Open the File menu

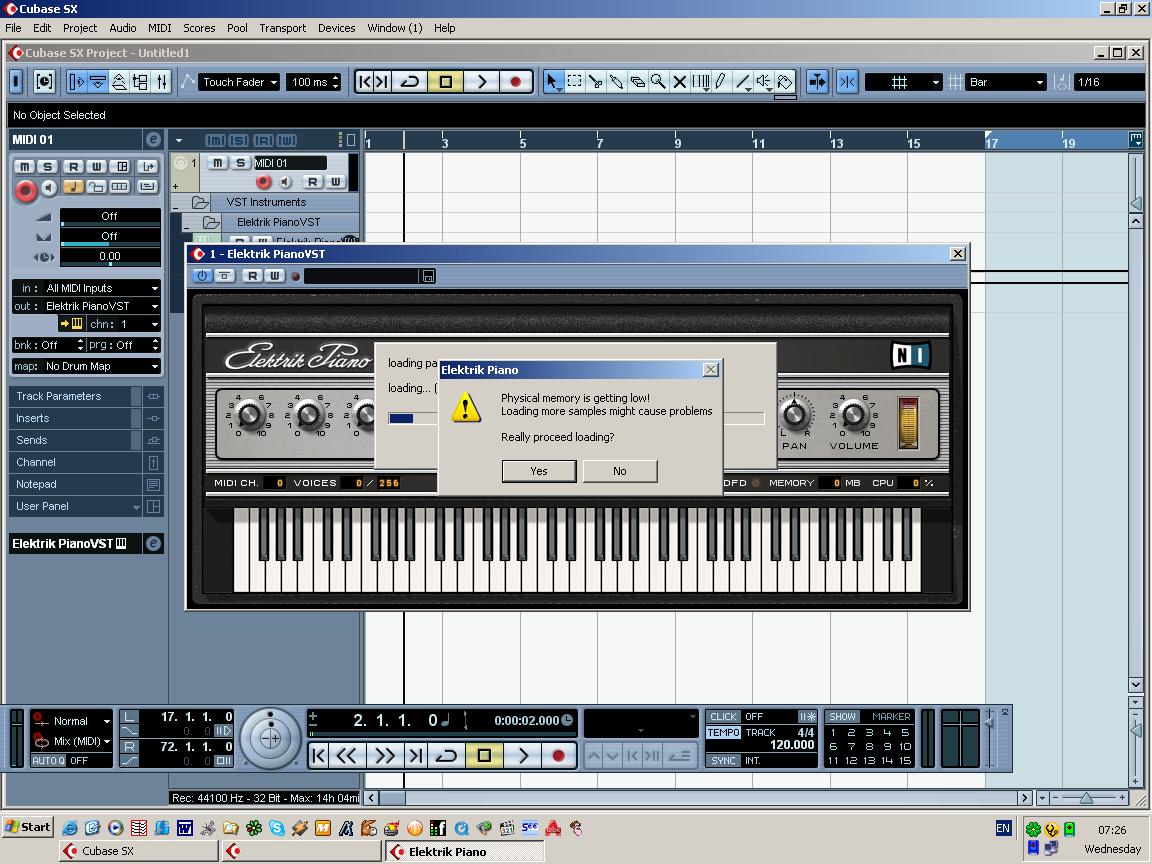click(x=13, y=28)
